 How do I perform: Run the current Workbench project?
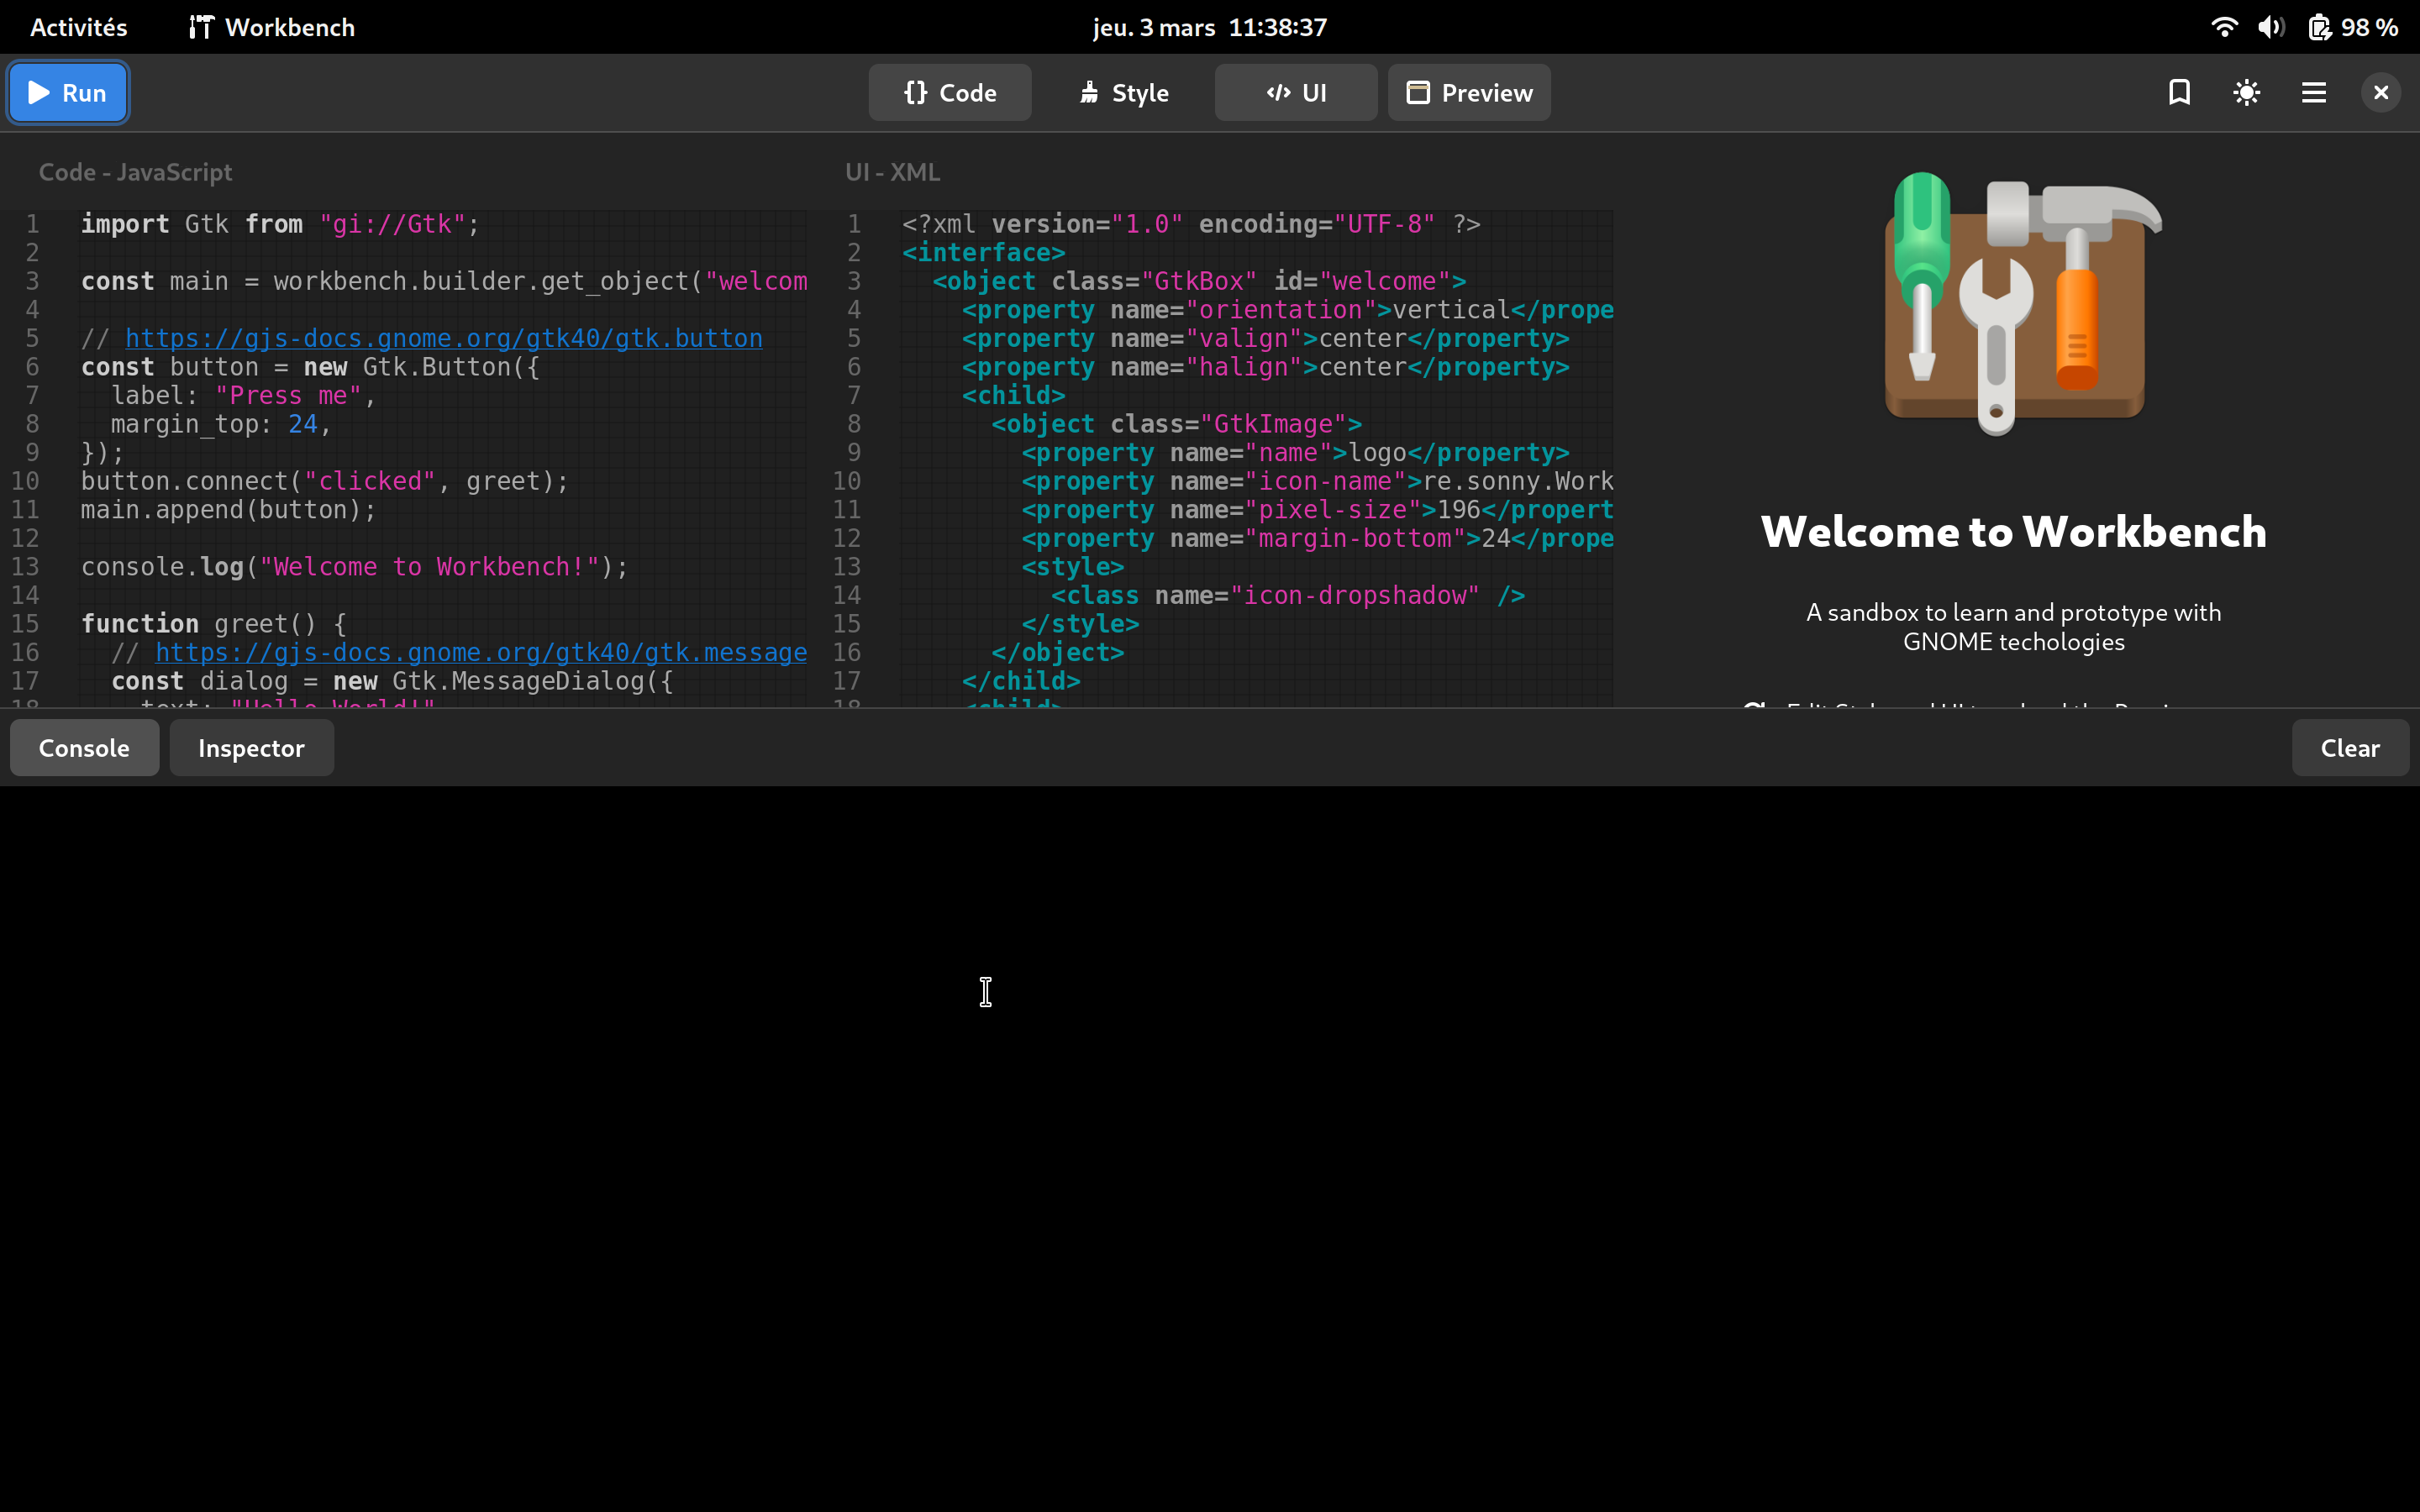tap(67, 92)
